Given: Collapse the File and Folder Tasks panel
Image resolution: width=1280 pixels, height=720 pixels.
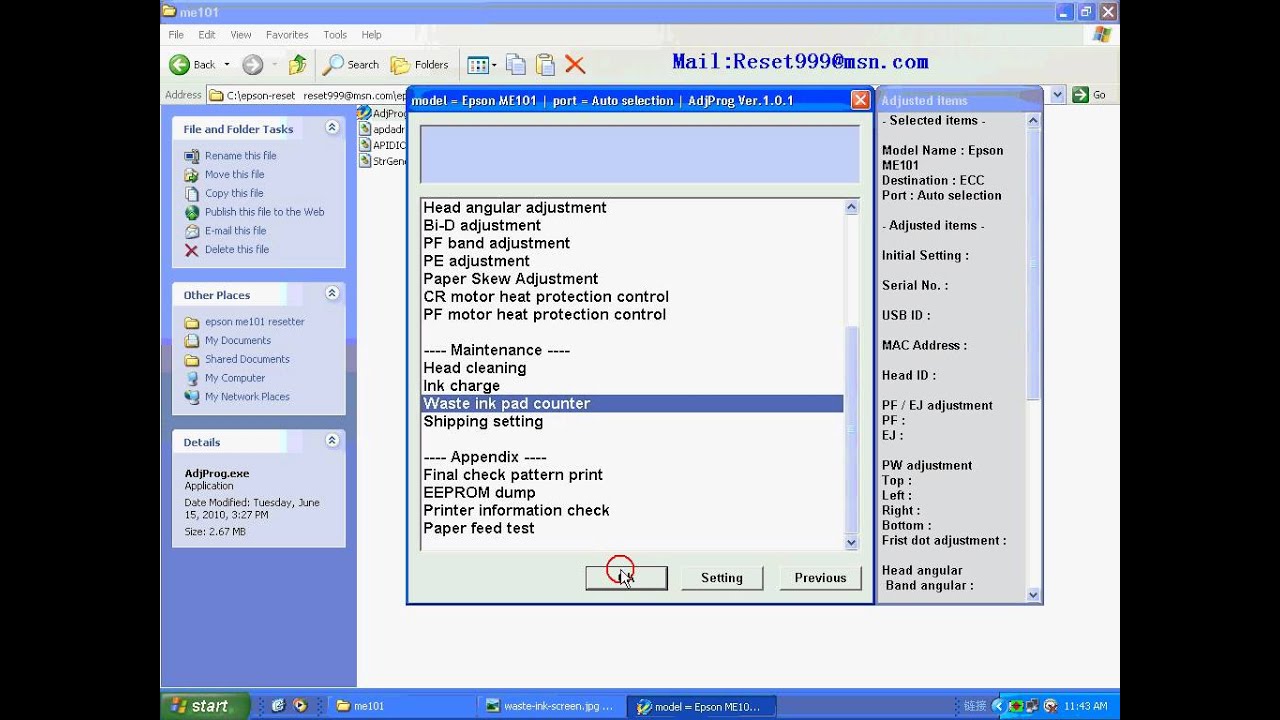Looking at the screenshot, I should coord(332,128).
